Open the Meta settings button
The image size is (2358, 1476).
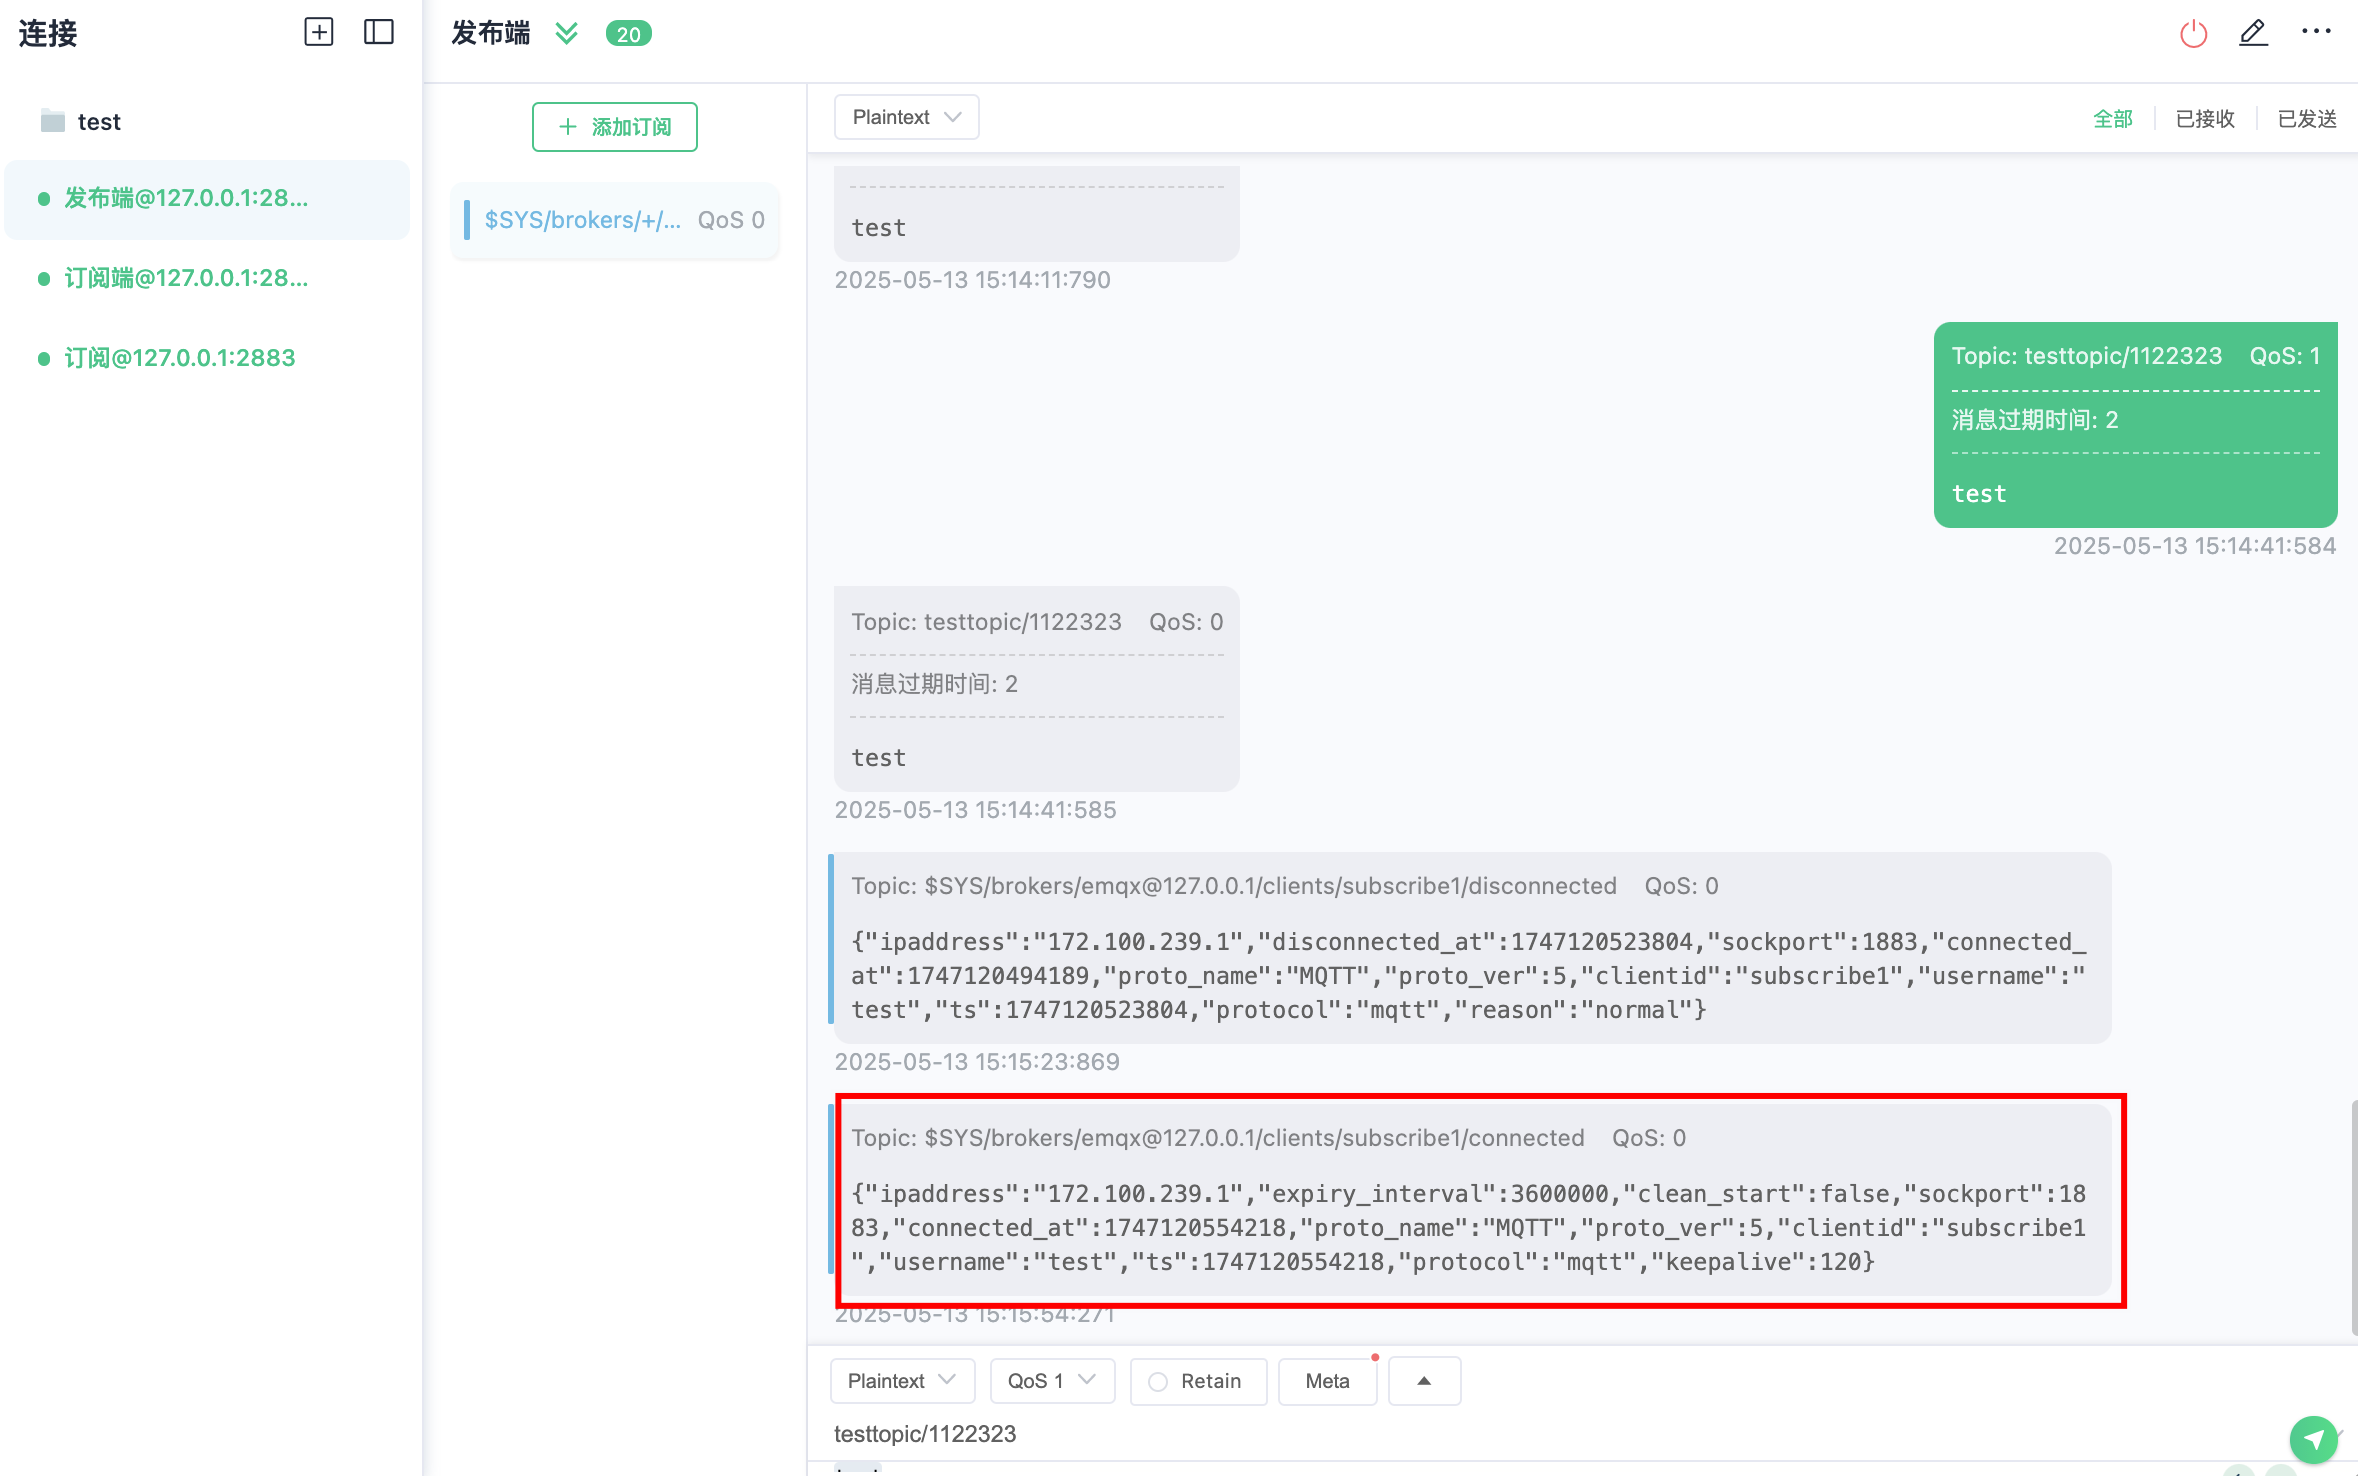pos(1327,1381)
